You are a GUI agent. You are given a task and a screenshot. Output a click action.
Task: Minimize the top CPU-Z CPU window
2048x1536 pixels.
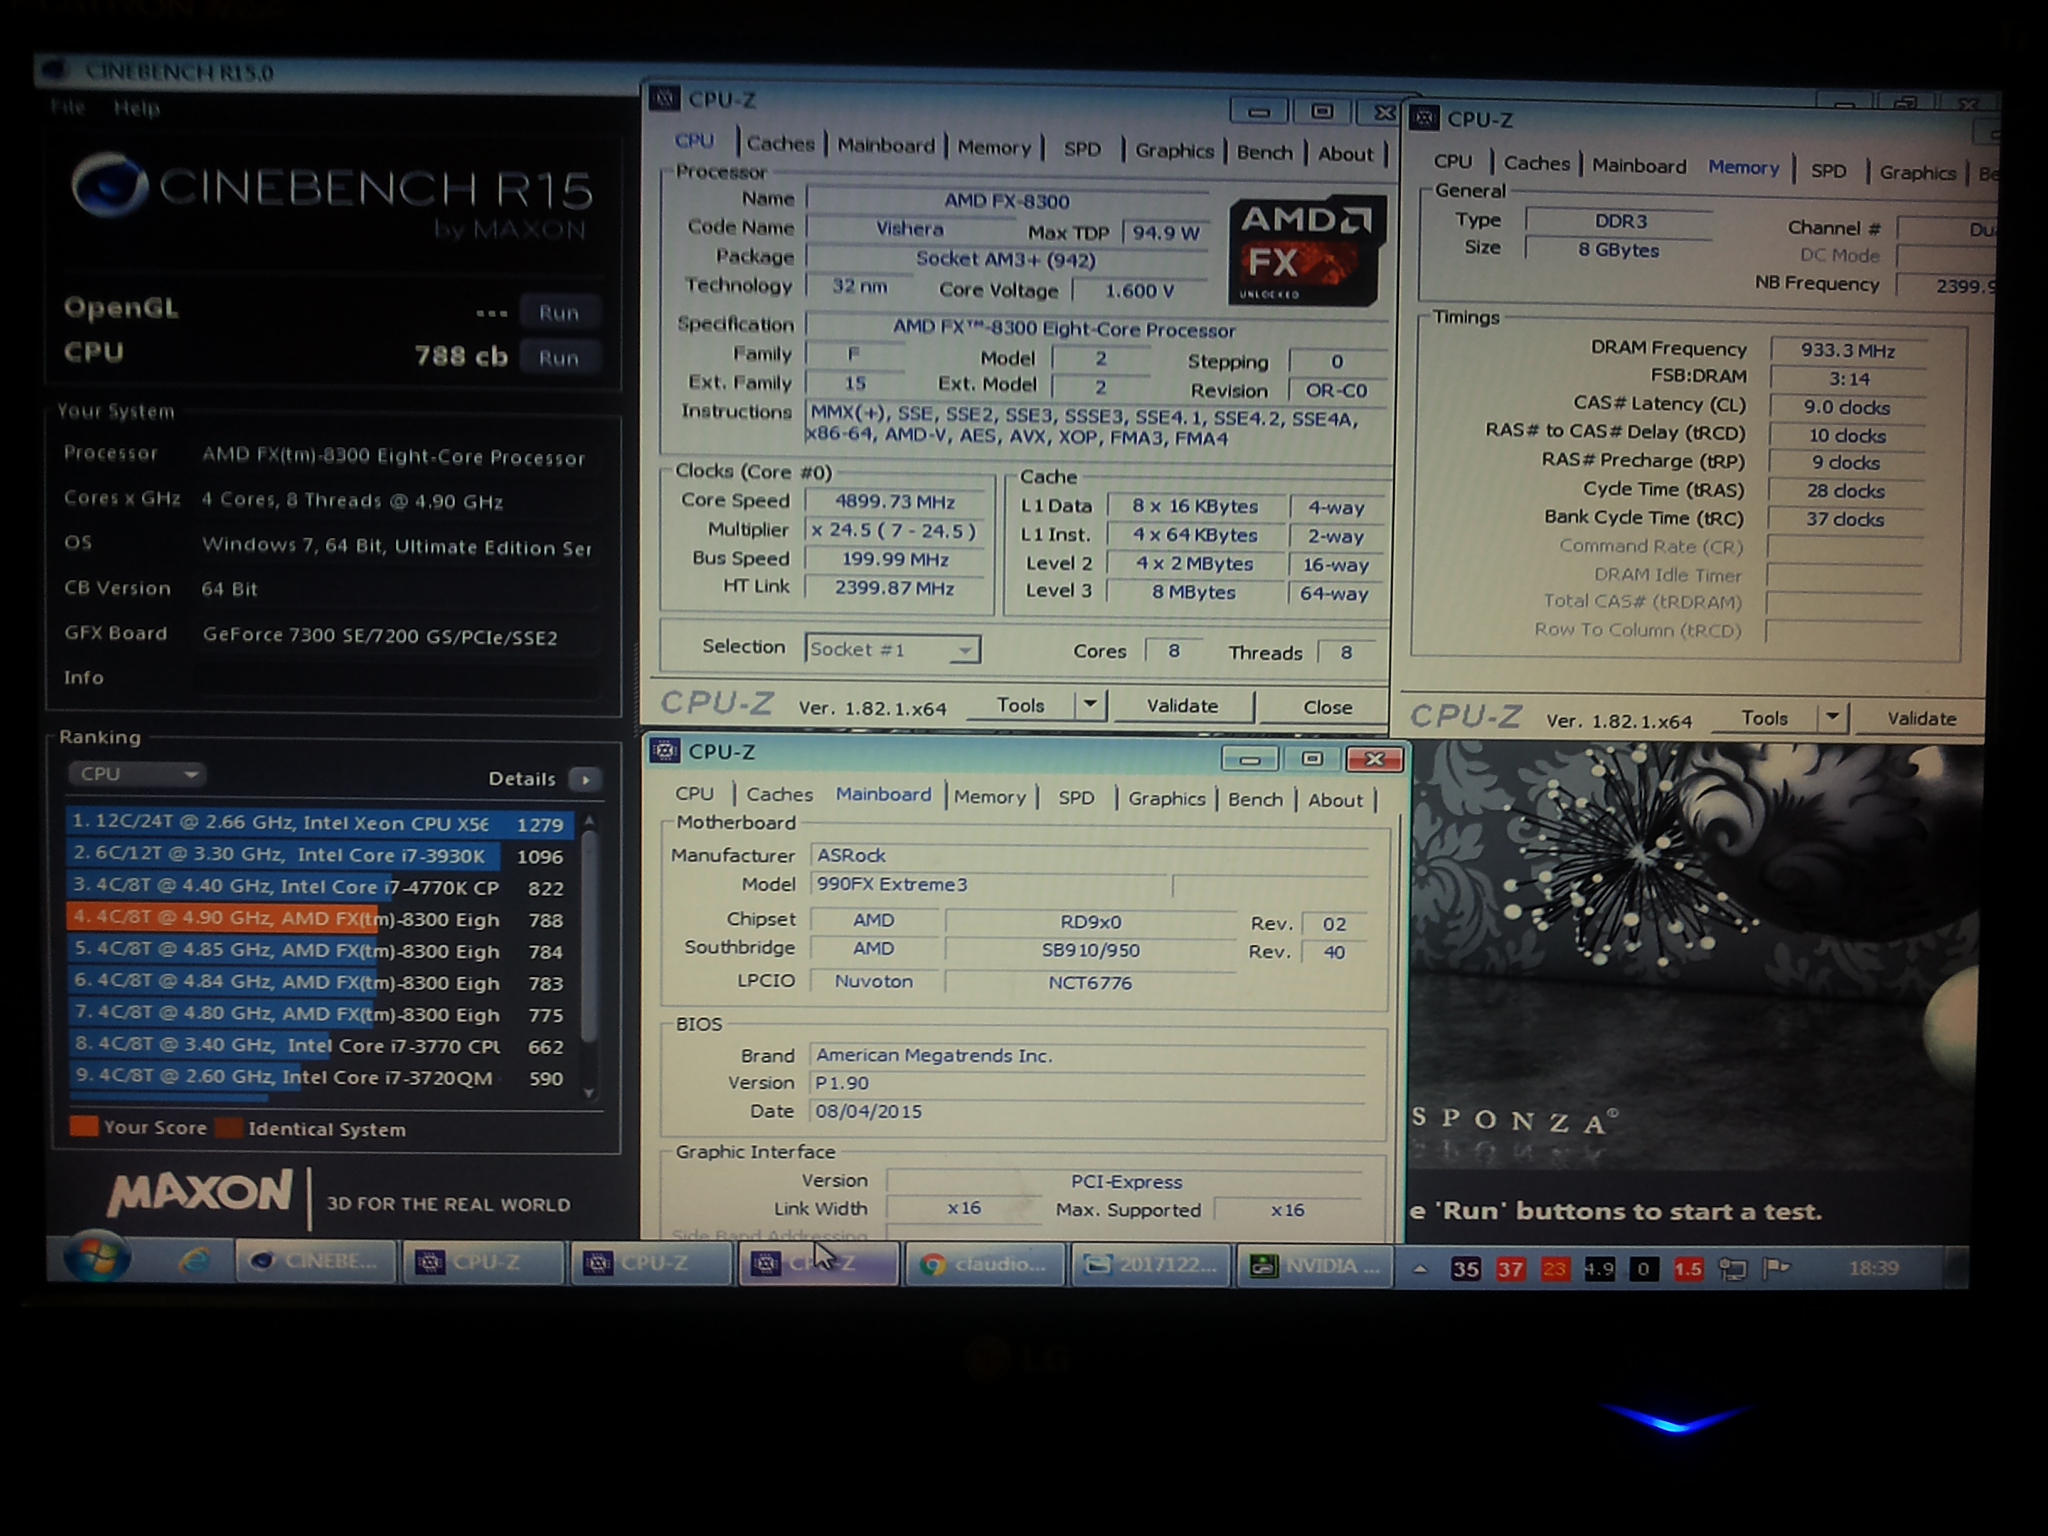(x=1259, y=111)
